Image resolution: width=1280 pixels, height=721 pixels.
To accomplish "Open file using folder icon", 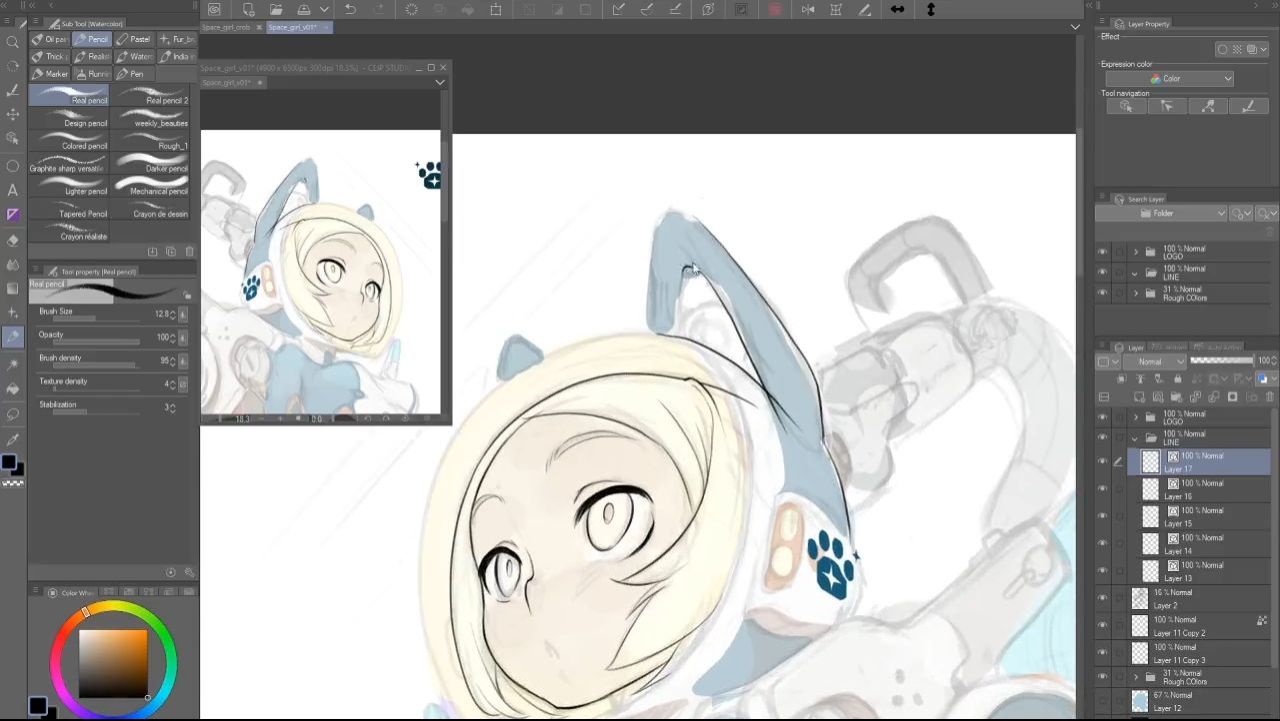I will 276,10.
